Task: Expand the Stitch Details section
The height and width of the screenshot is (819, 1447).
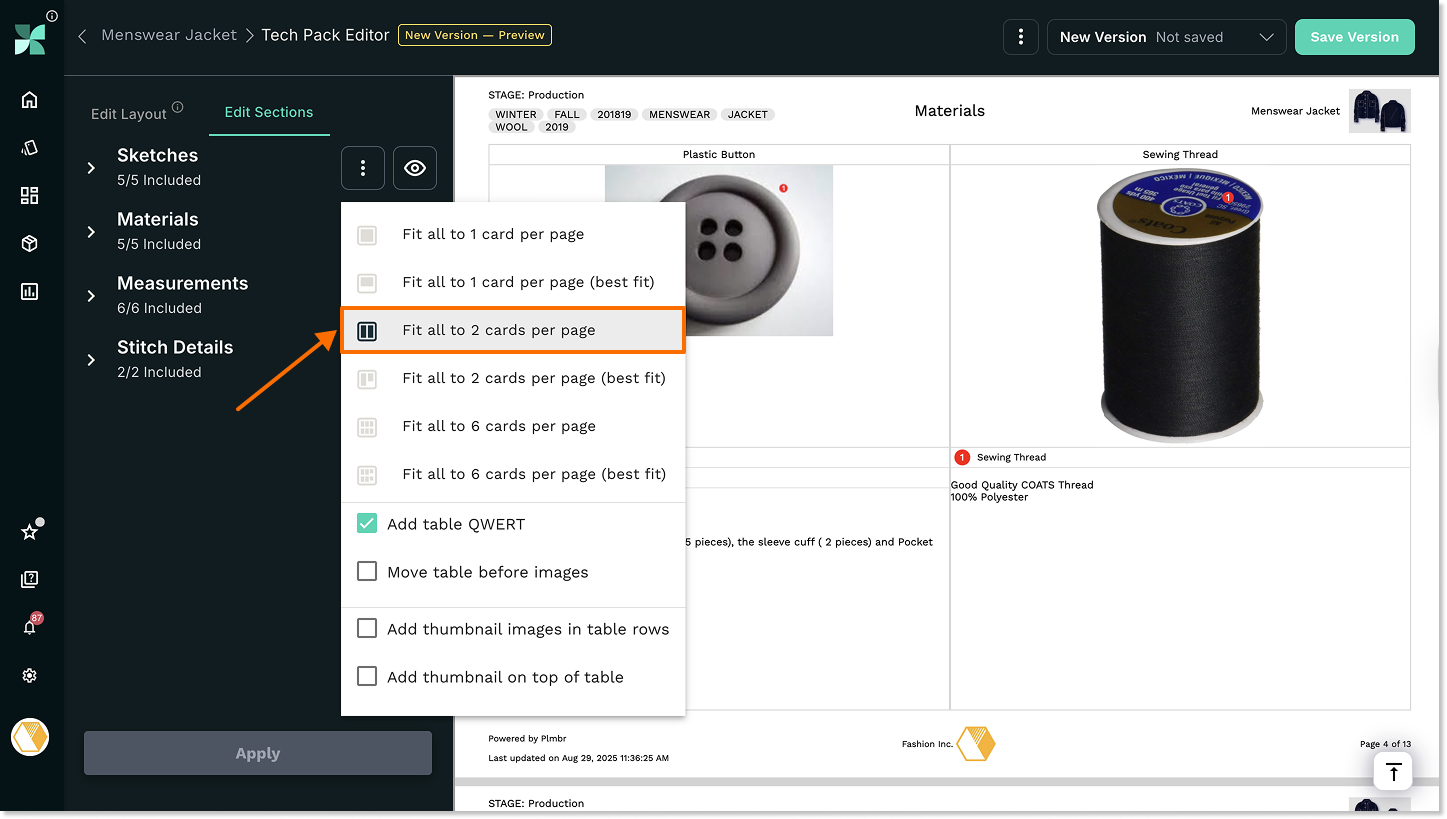Action: tap(91, 360)
